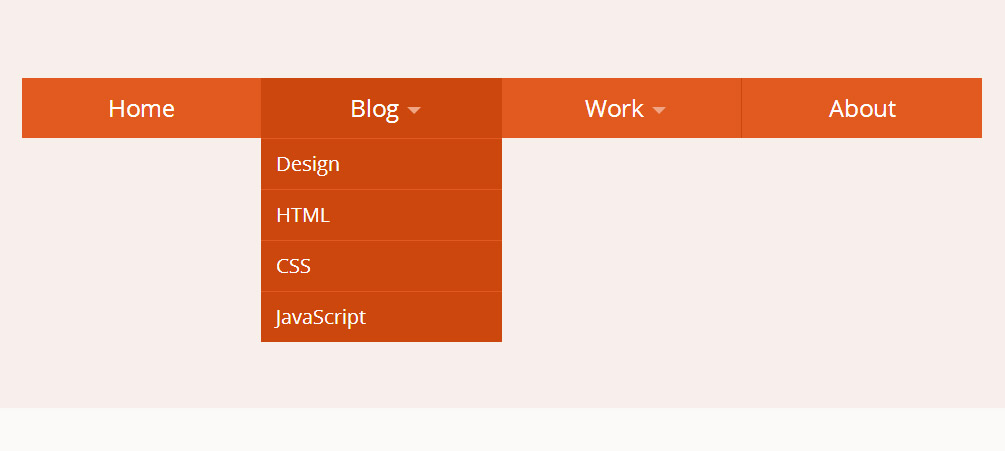Image resolution: width=1005 pixels, height=451 pixels.
Task: Click the JavaScript link text
Action: (320, 317)
